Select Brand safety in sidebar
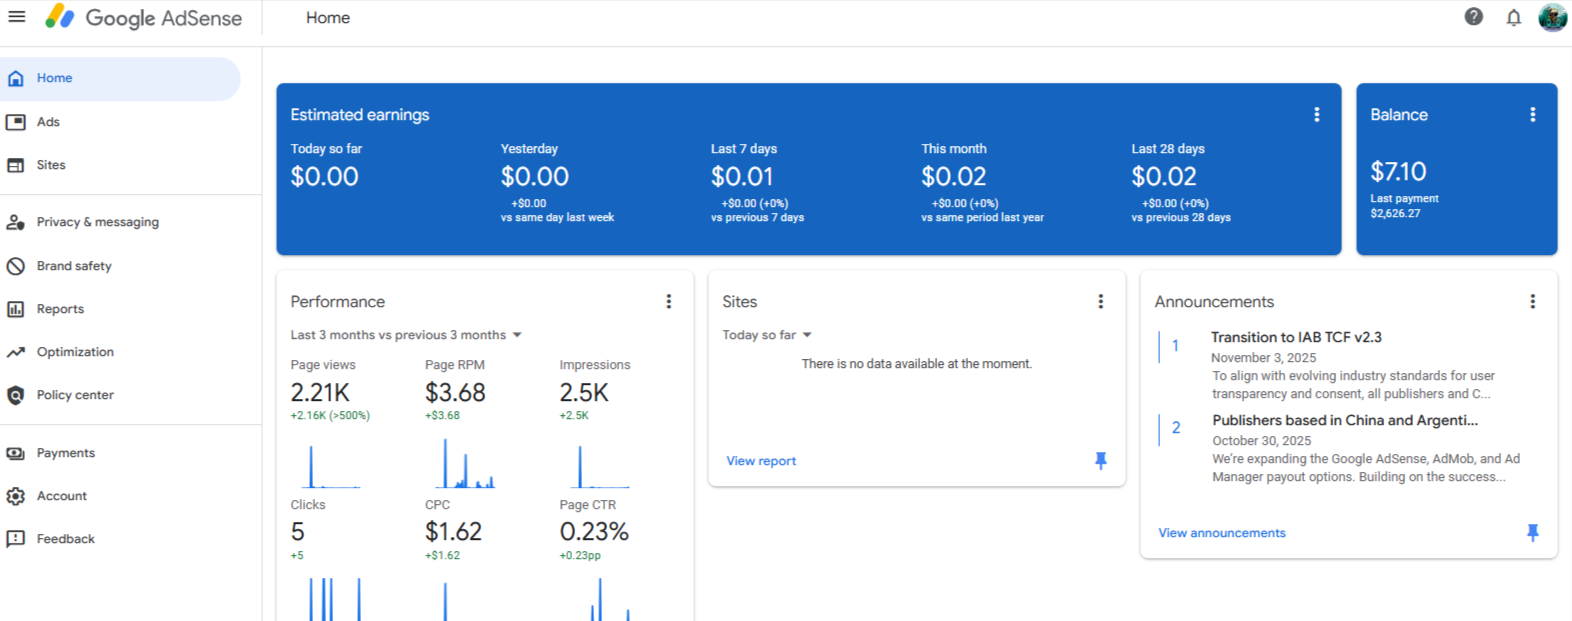The height and width of the screenshot is (621, 1572). tap(74, 266)
